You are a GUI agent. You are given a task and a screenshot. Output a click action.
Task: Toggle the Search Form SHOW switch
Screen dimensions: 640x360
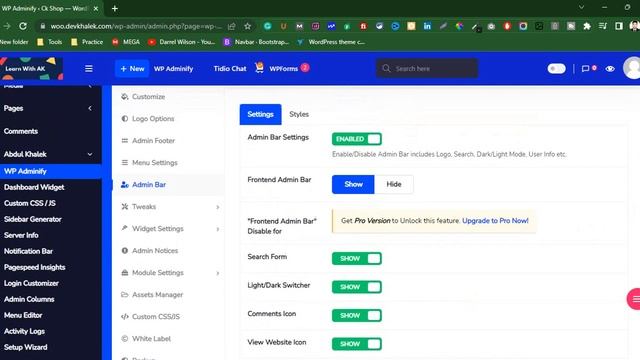[x=357, y=258]
